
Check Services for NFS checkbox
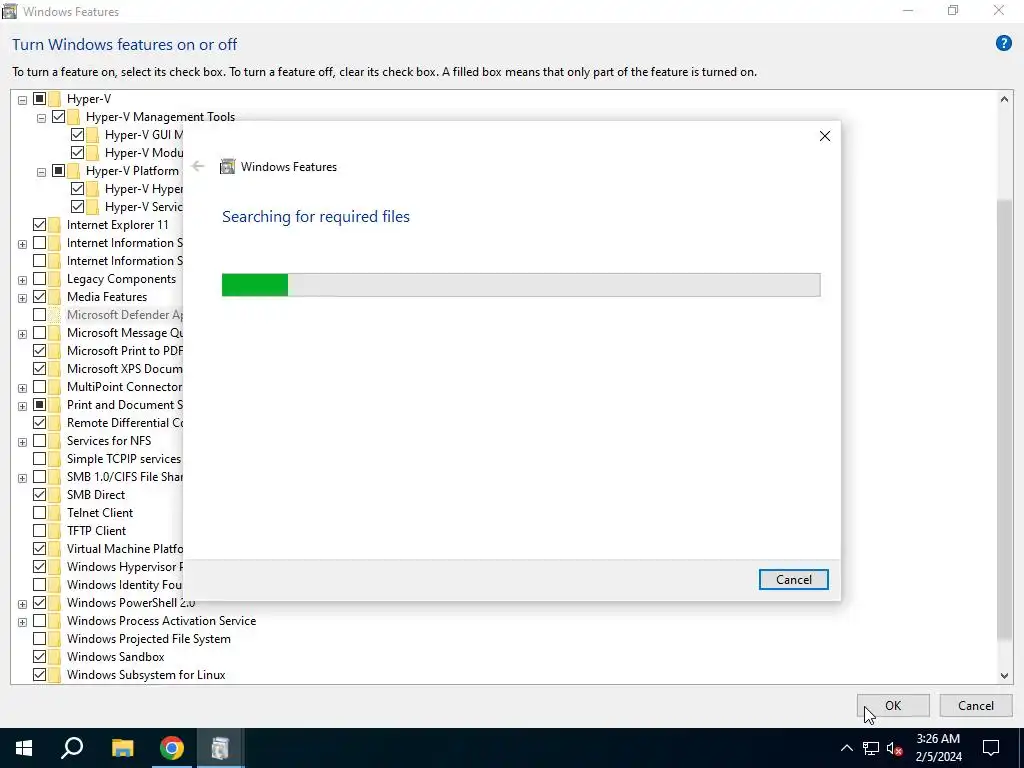click(x=39, y=440)
